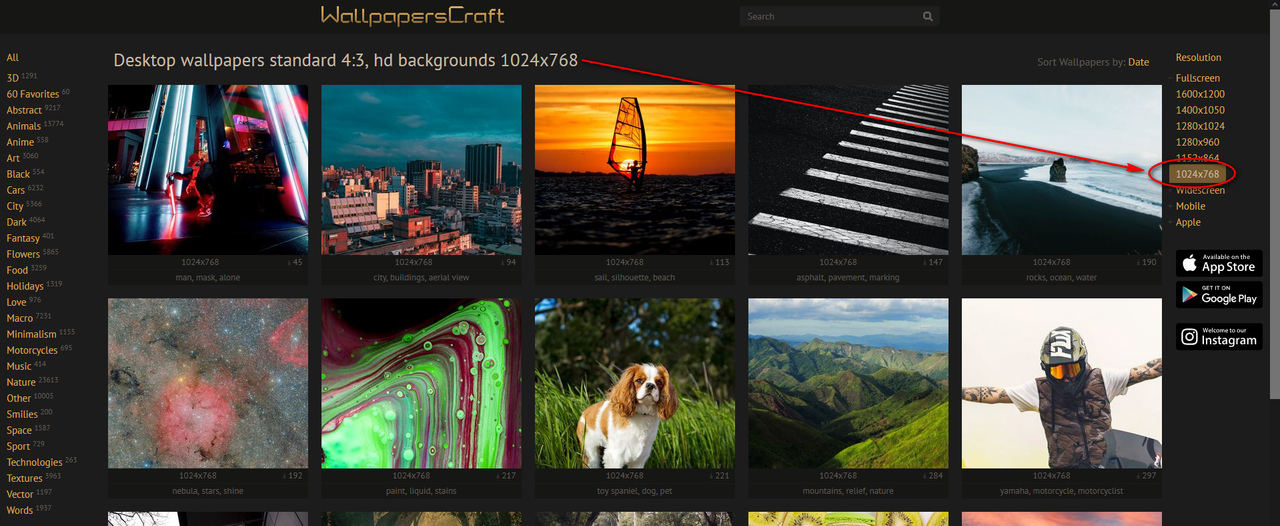This screenshot has height=526, width=1280.
Task: Open the Food category
Action: click(17, 270)
